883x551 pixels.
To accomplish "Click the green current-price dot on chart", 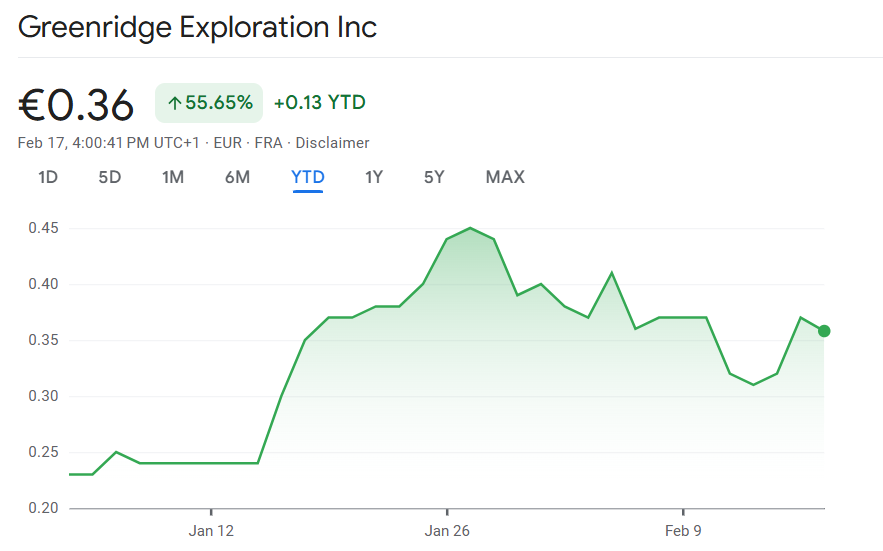I will 824,331.
